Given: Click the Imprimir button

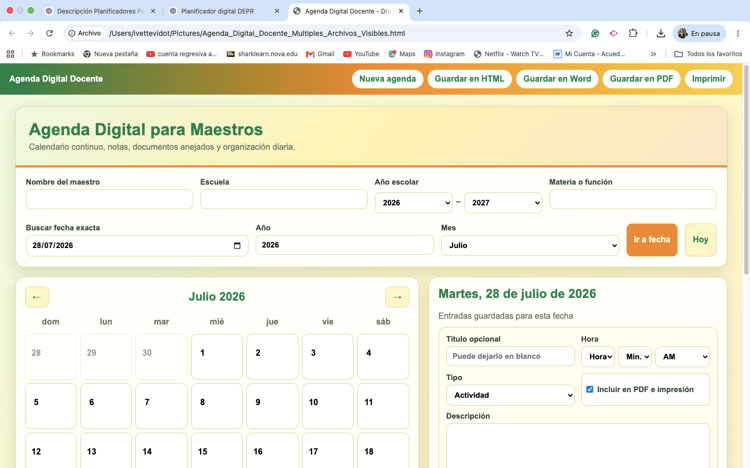Looking at the screenshot, I should point(709,79).
